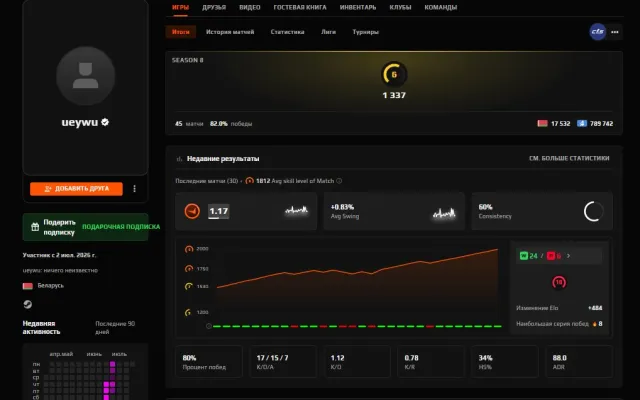
Task: Click the 0.78 K/R stat
Action: pyautogui.click(x=431, y=362)
